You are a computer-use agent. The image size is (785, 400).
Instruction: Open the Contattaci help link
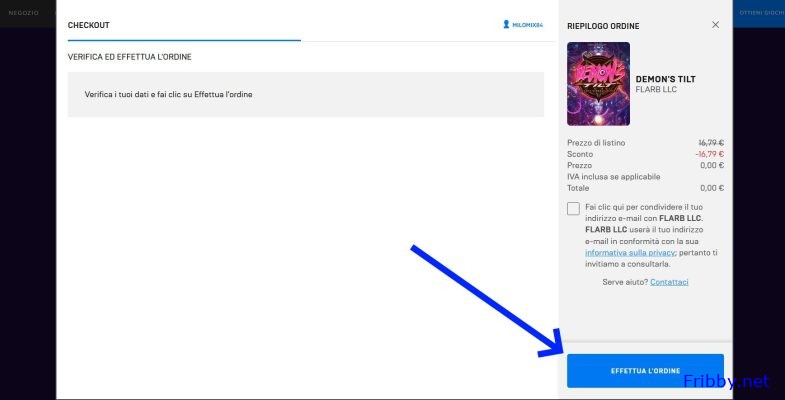coord(669,282)
